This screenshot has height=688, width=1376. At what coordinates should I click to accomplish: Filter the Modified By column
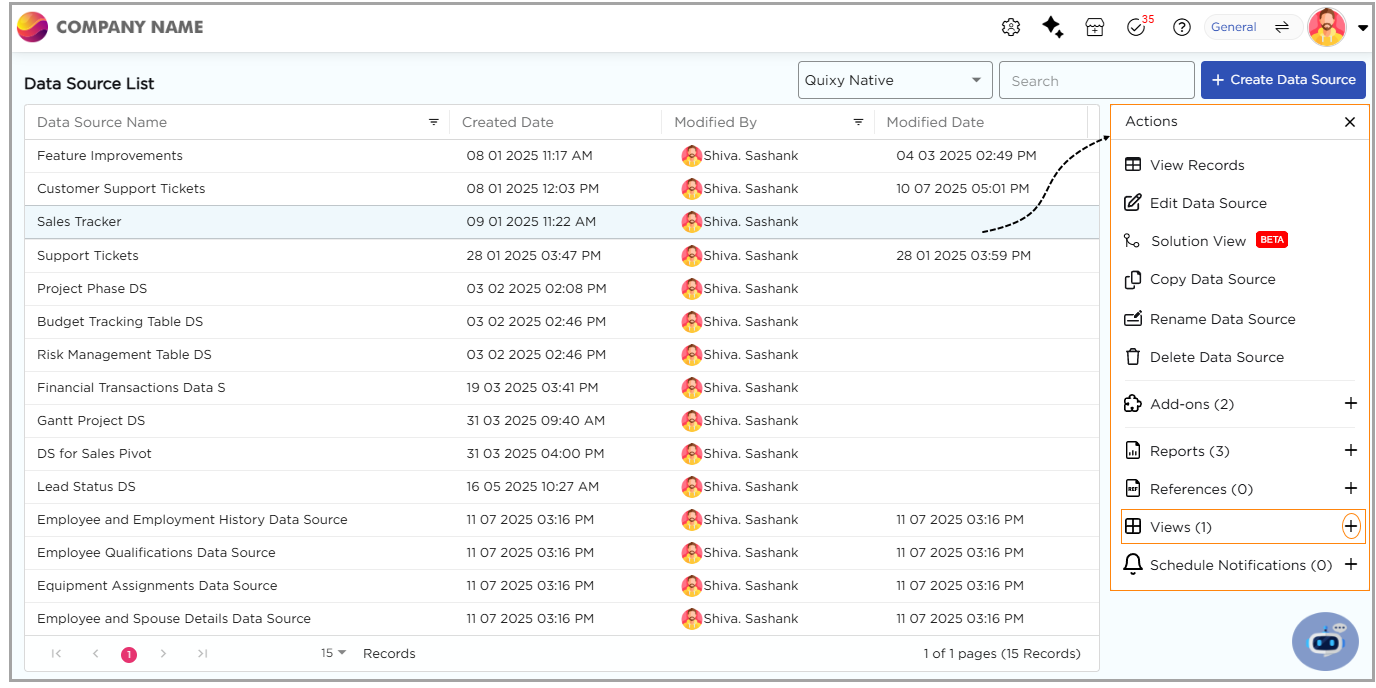858,122
